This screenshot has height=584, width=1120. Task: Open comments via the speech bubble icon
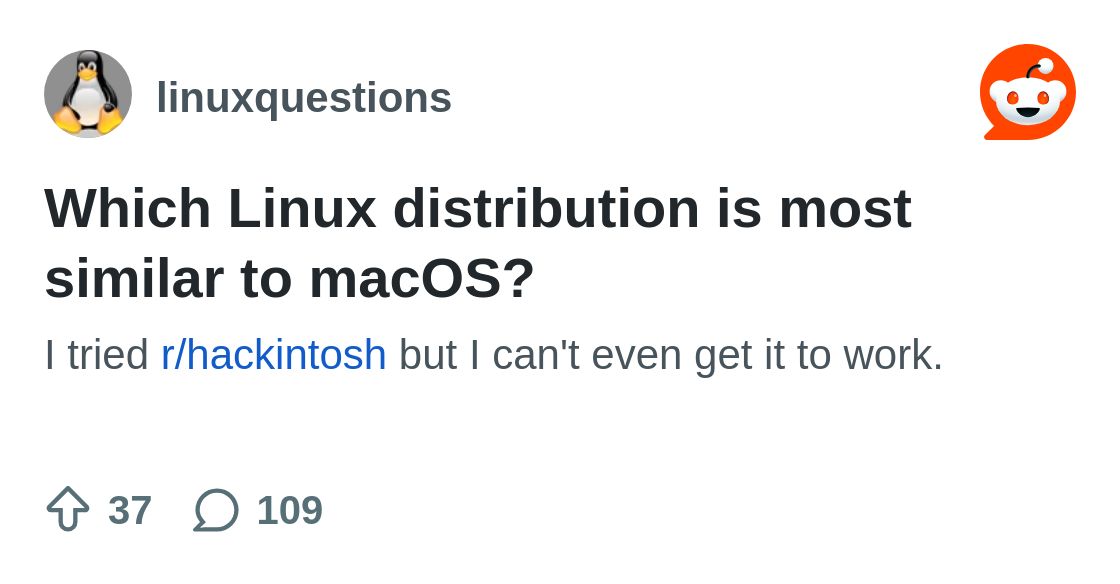(216, 510)
